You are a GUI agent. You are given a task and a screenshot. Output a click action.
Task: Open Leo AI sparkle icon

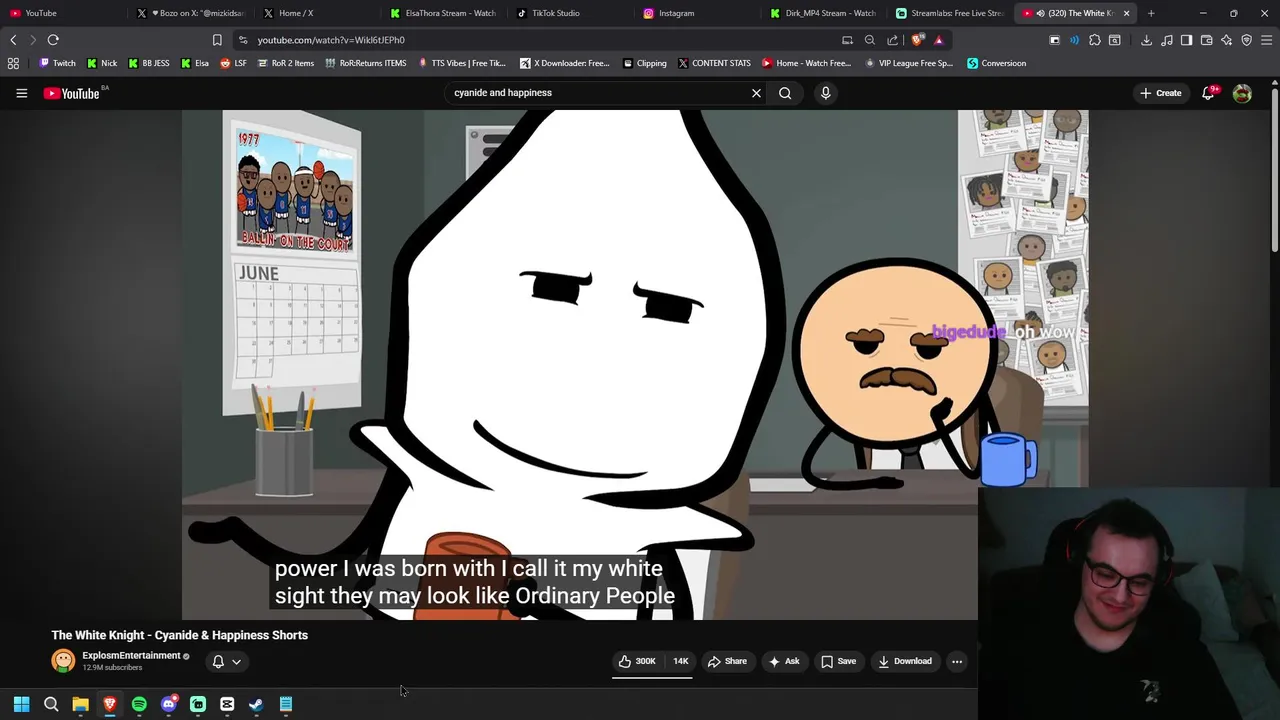coord(1226,40)
